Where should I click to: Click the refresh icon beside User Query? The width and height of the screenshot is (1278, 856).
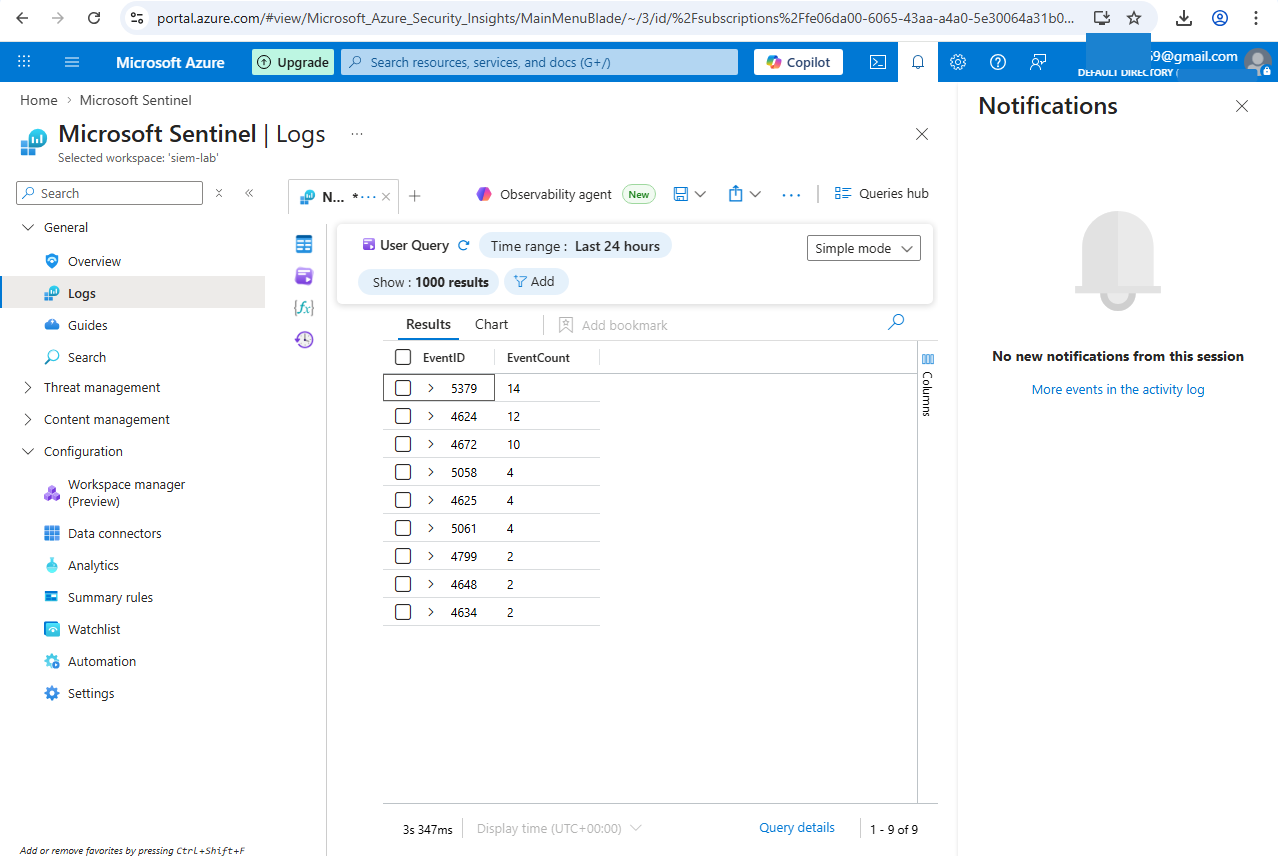pyautogui.click(x=463, y=245)
